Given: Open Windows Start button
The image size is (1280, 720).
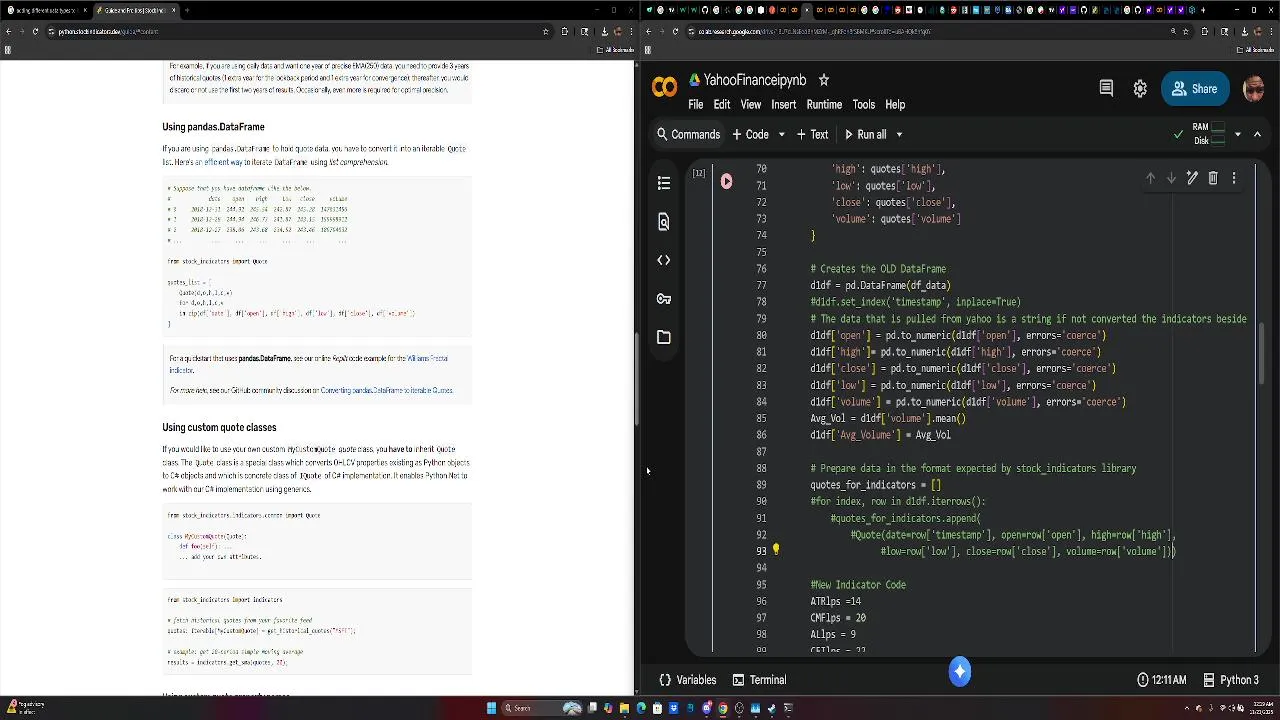Looking at the screenshot, I should click(x=491, y=708).
